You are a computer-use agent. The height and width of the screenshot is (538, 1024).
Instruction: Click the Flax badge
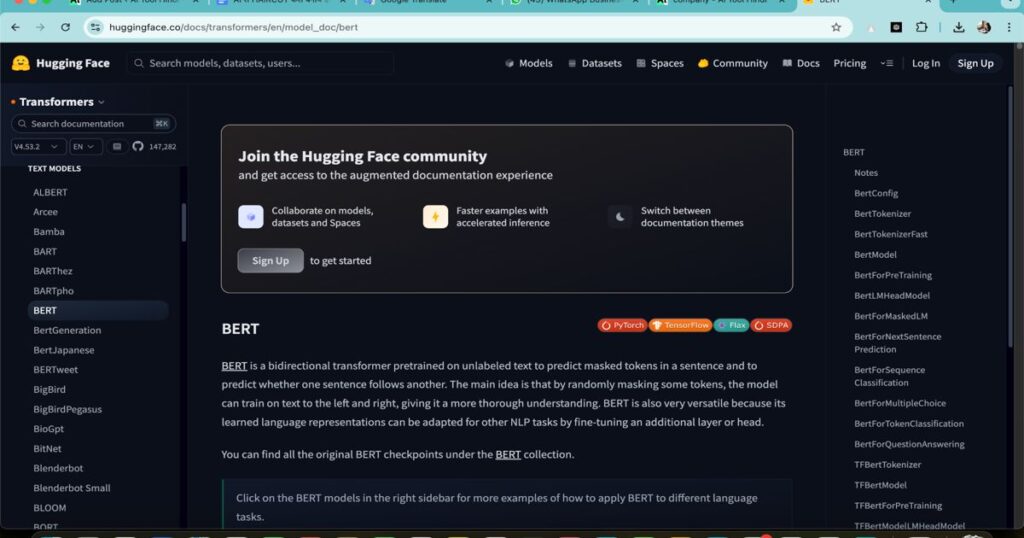coord(731,325)
